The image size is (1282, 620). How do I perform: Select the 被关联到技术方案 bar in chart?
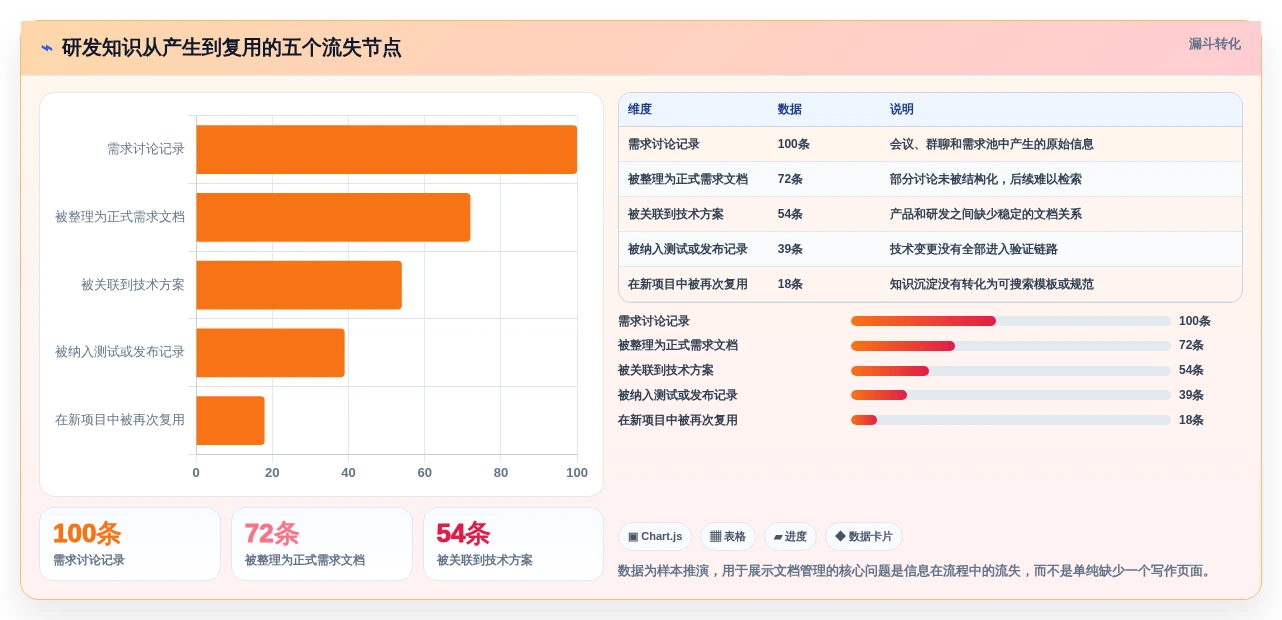point(299,285)
